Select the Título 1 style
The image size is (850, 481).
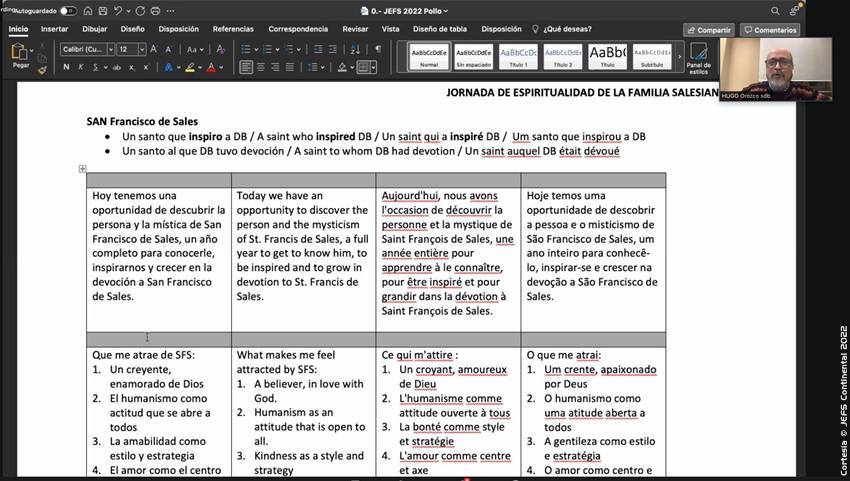[x=518, y=57]
